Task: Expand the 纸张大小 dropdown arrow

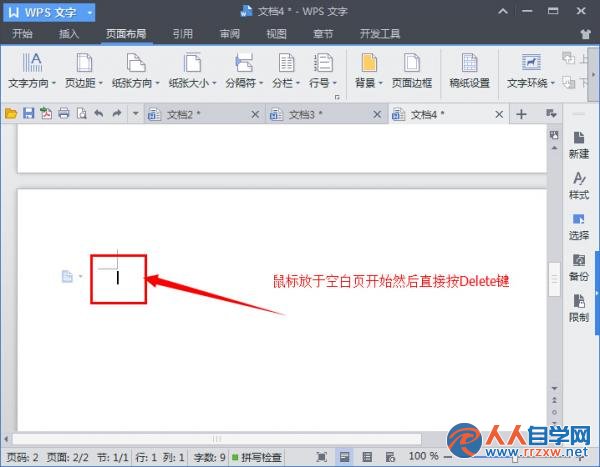Action: pyautogui.click(x=214, y=83)
